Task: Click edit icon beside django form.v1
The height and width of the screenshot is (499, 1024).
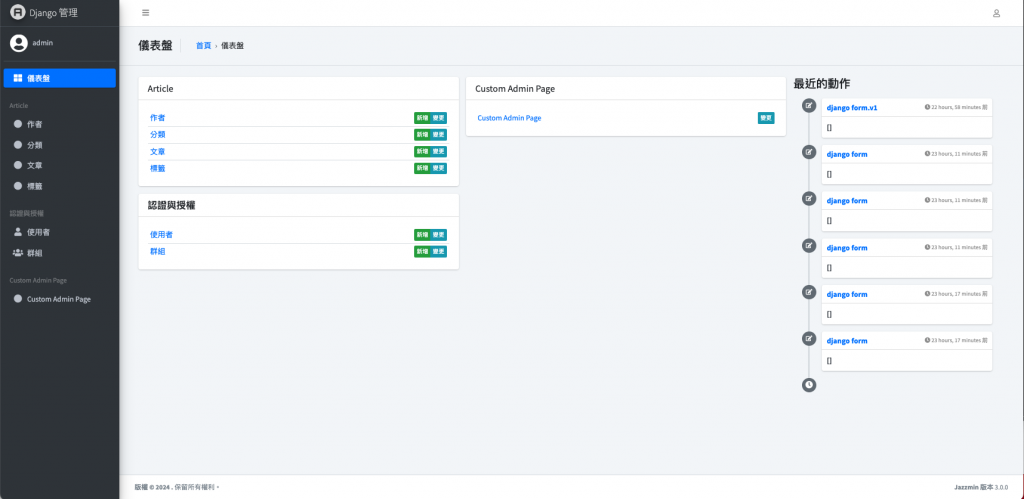Action: click(x=809, y=105)
